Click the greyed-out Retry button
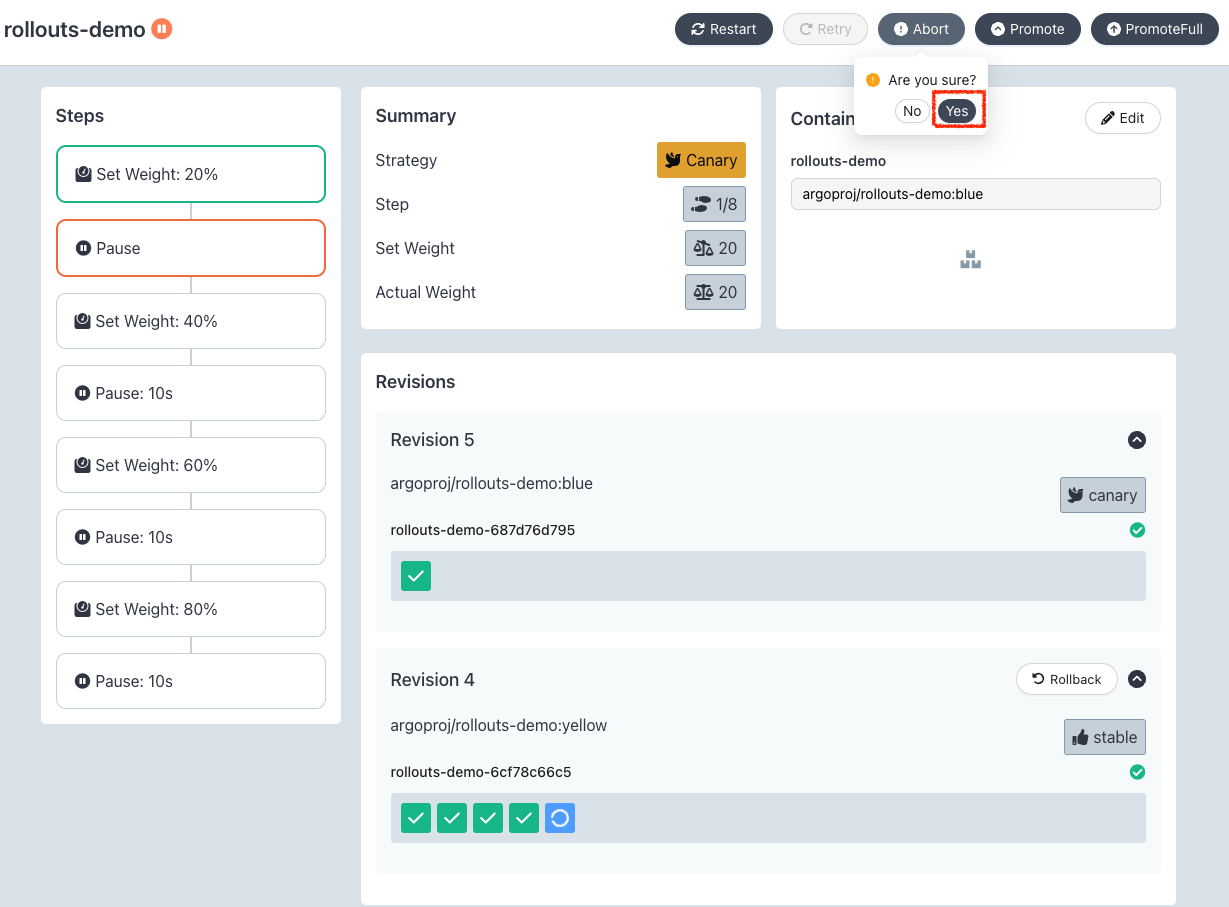The width and height of the screenshot is (1229, 907). tap(826, 29)
